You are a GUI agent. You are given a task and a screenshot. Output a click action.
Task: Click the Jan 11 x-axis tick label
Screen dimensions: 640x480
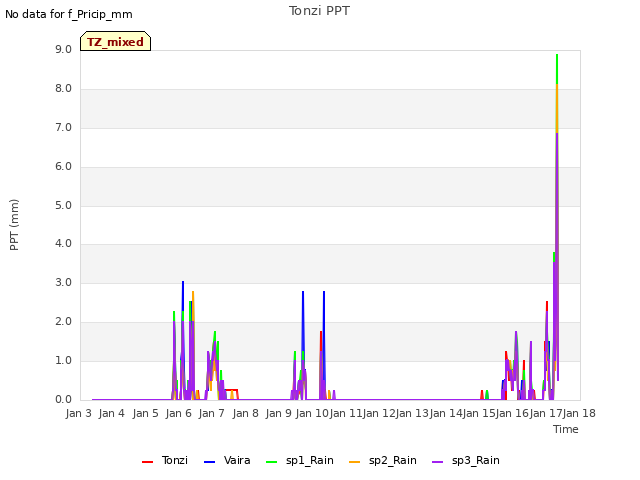tap(346, 413)
